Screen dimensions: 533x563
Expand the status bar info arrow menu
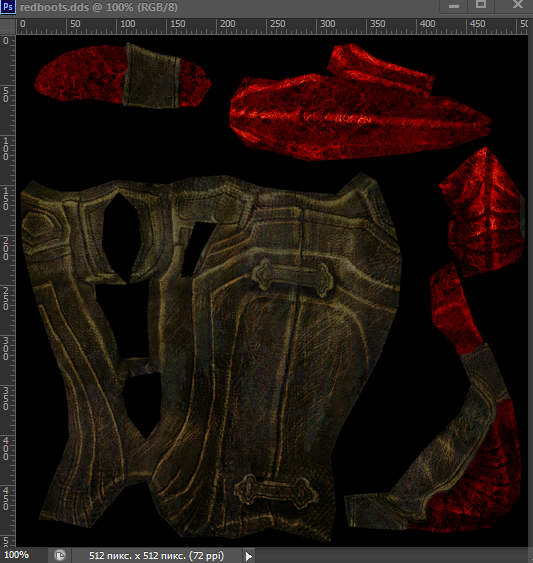[x=249, y=556]
